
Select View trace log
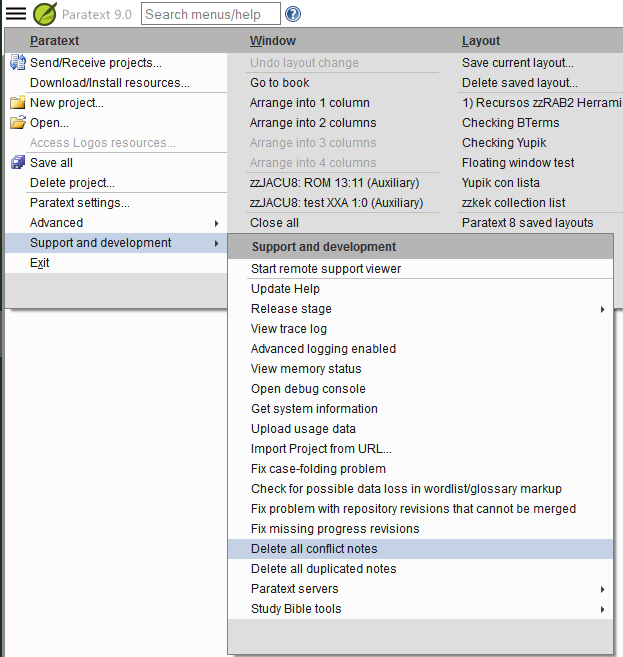click(289, 329)
